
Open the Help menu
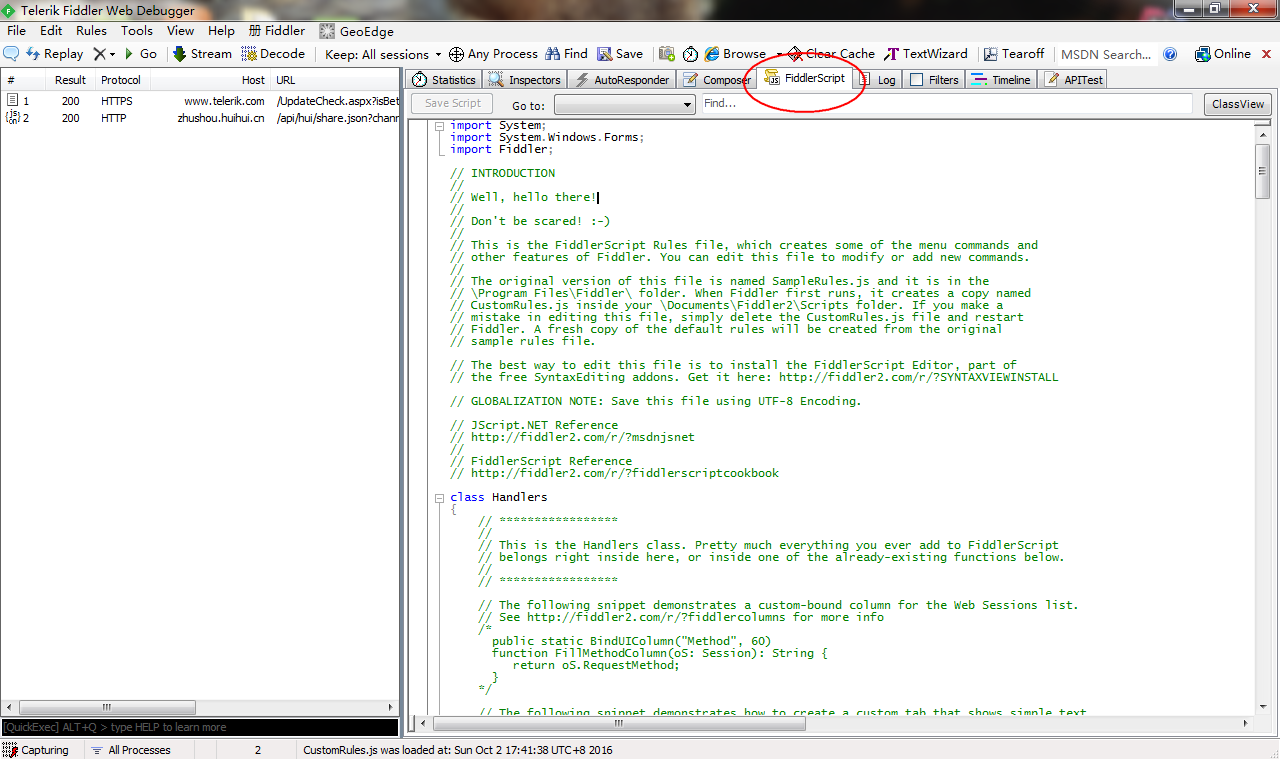coord(221,31)
